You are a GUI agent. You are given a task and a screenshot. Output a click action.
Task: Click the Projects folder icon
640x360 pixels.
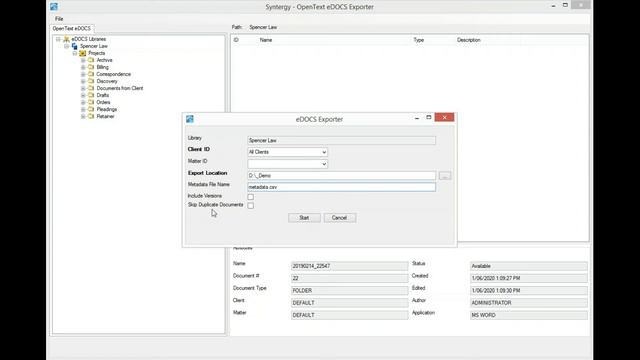pos(82,53)
